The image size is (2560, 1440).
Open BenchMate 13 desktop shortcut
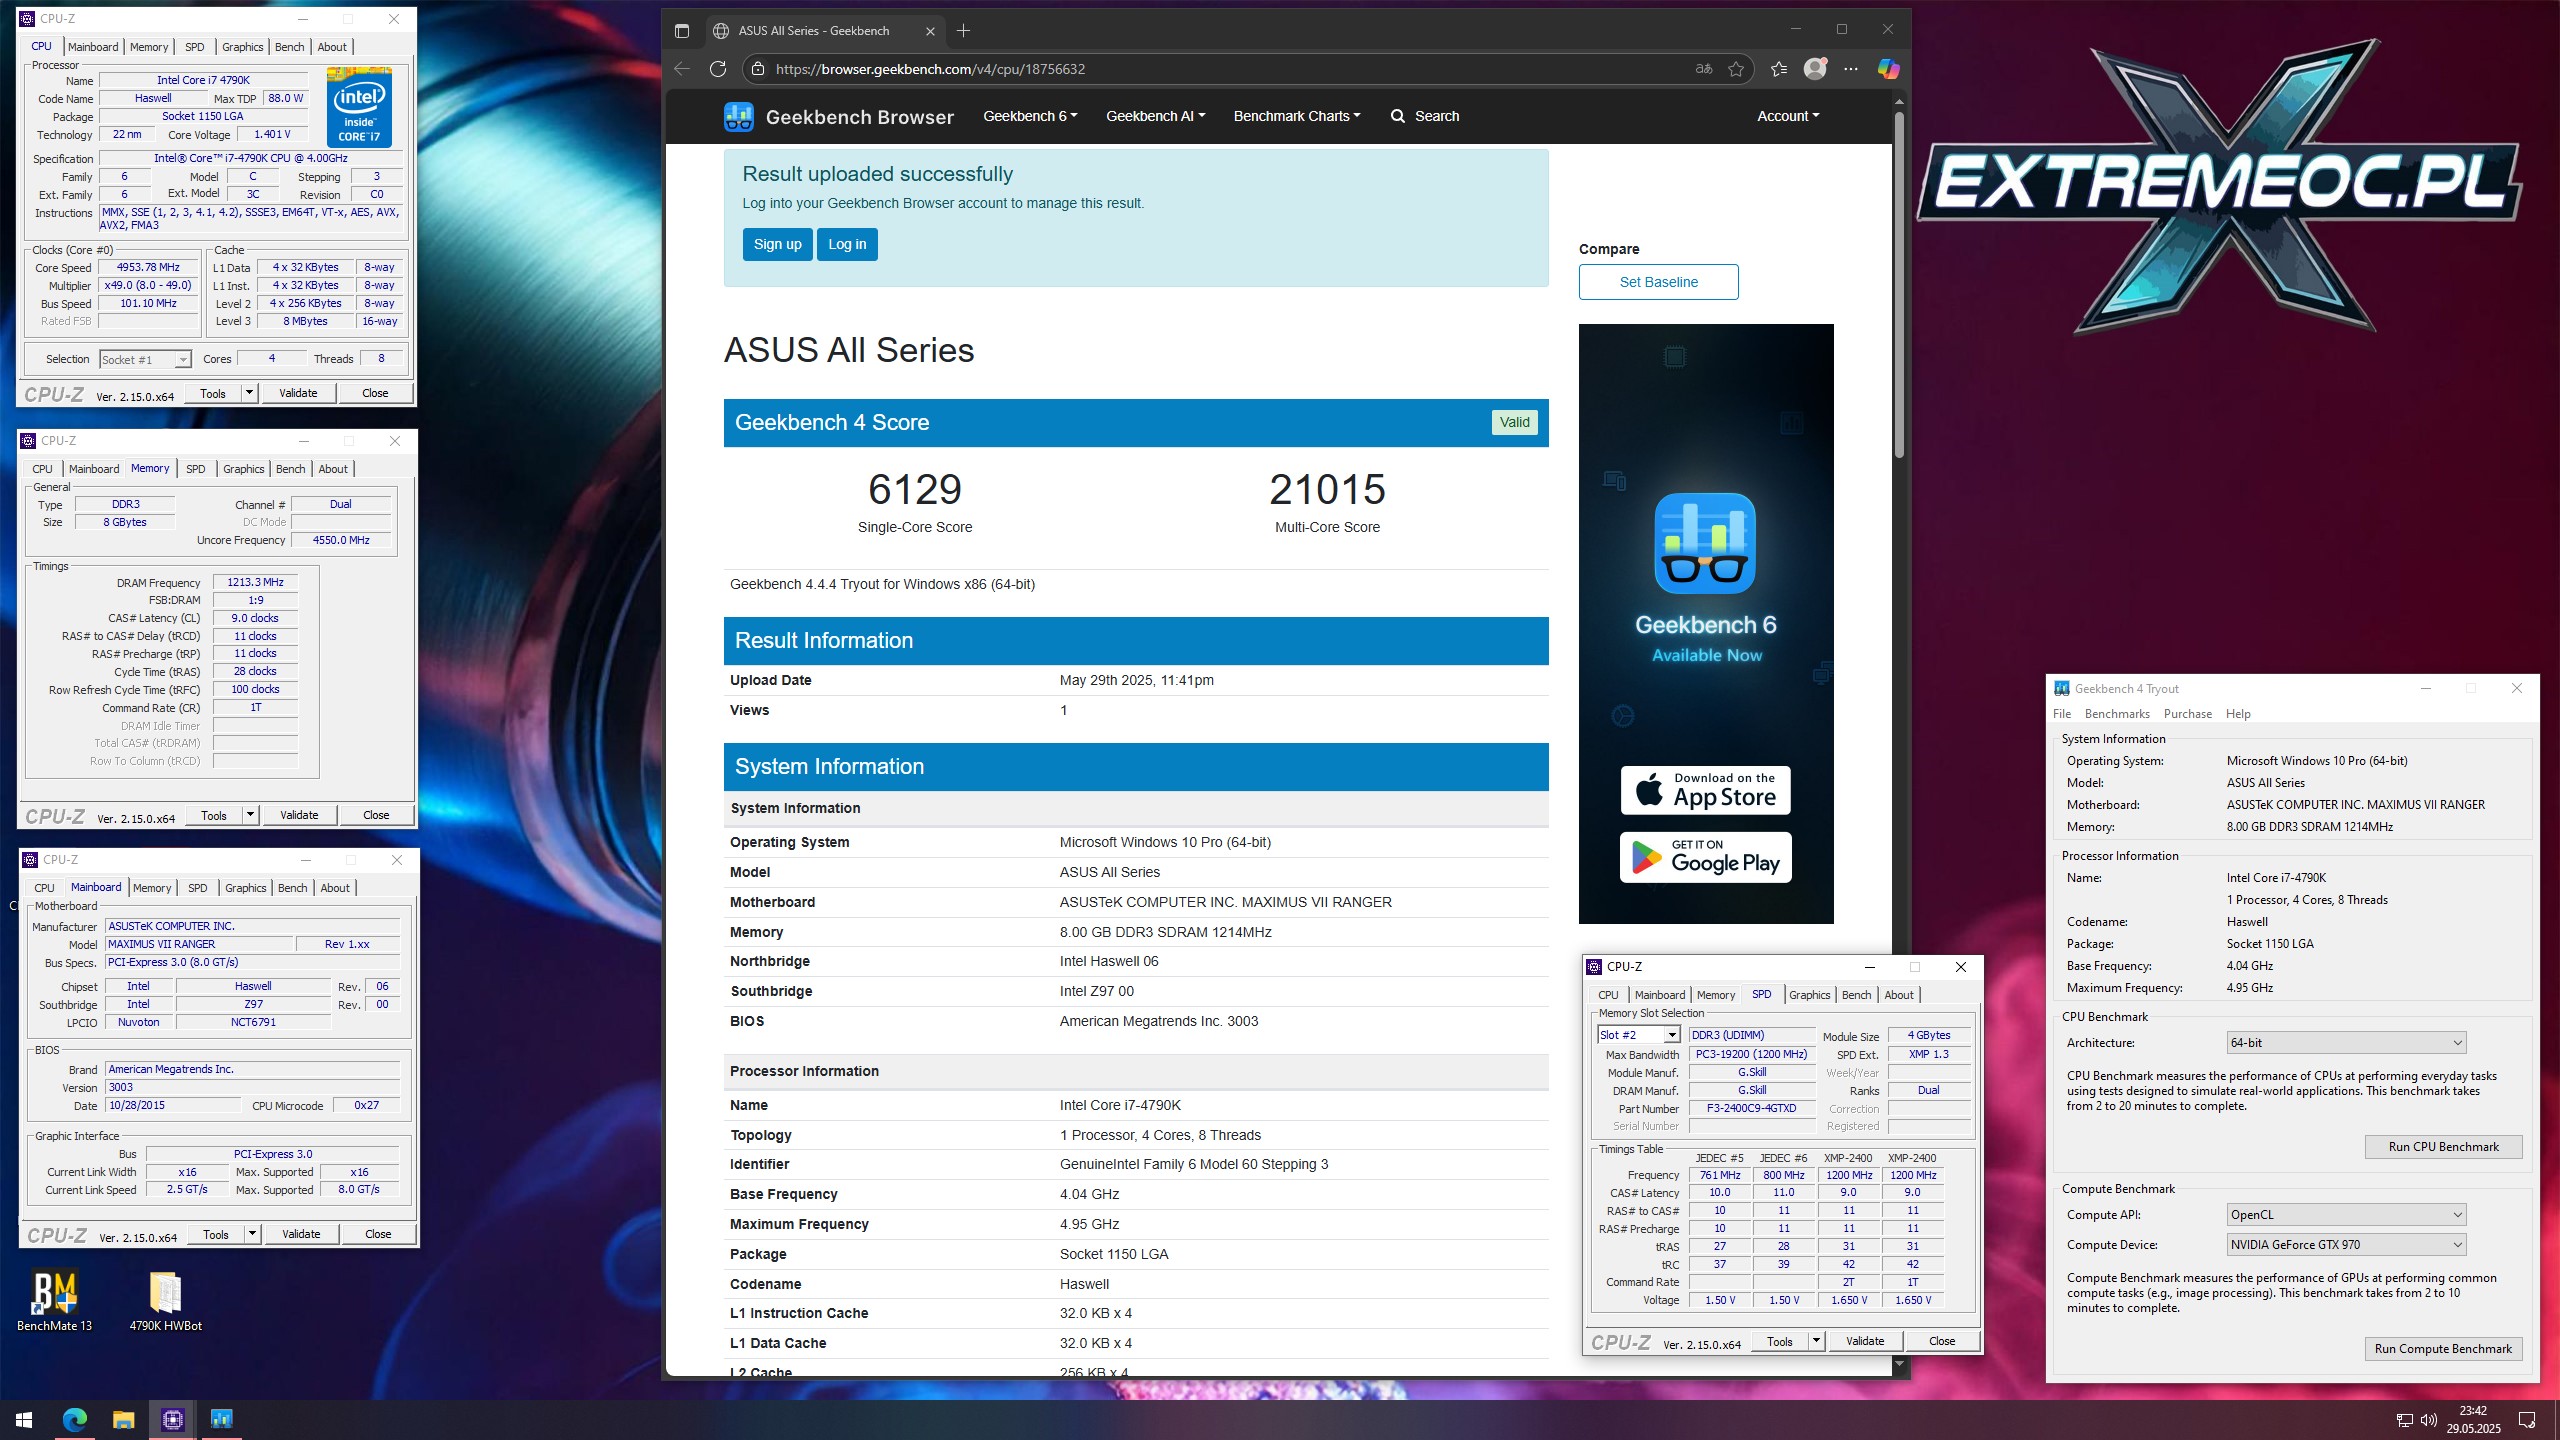coord(55,1301)
